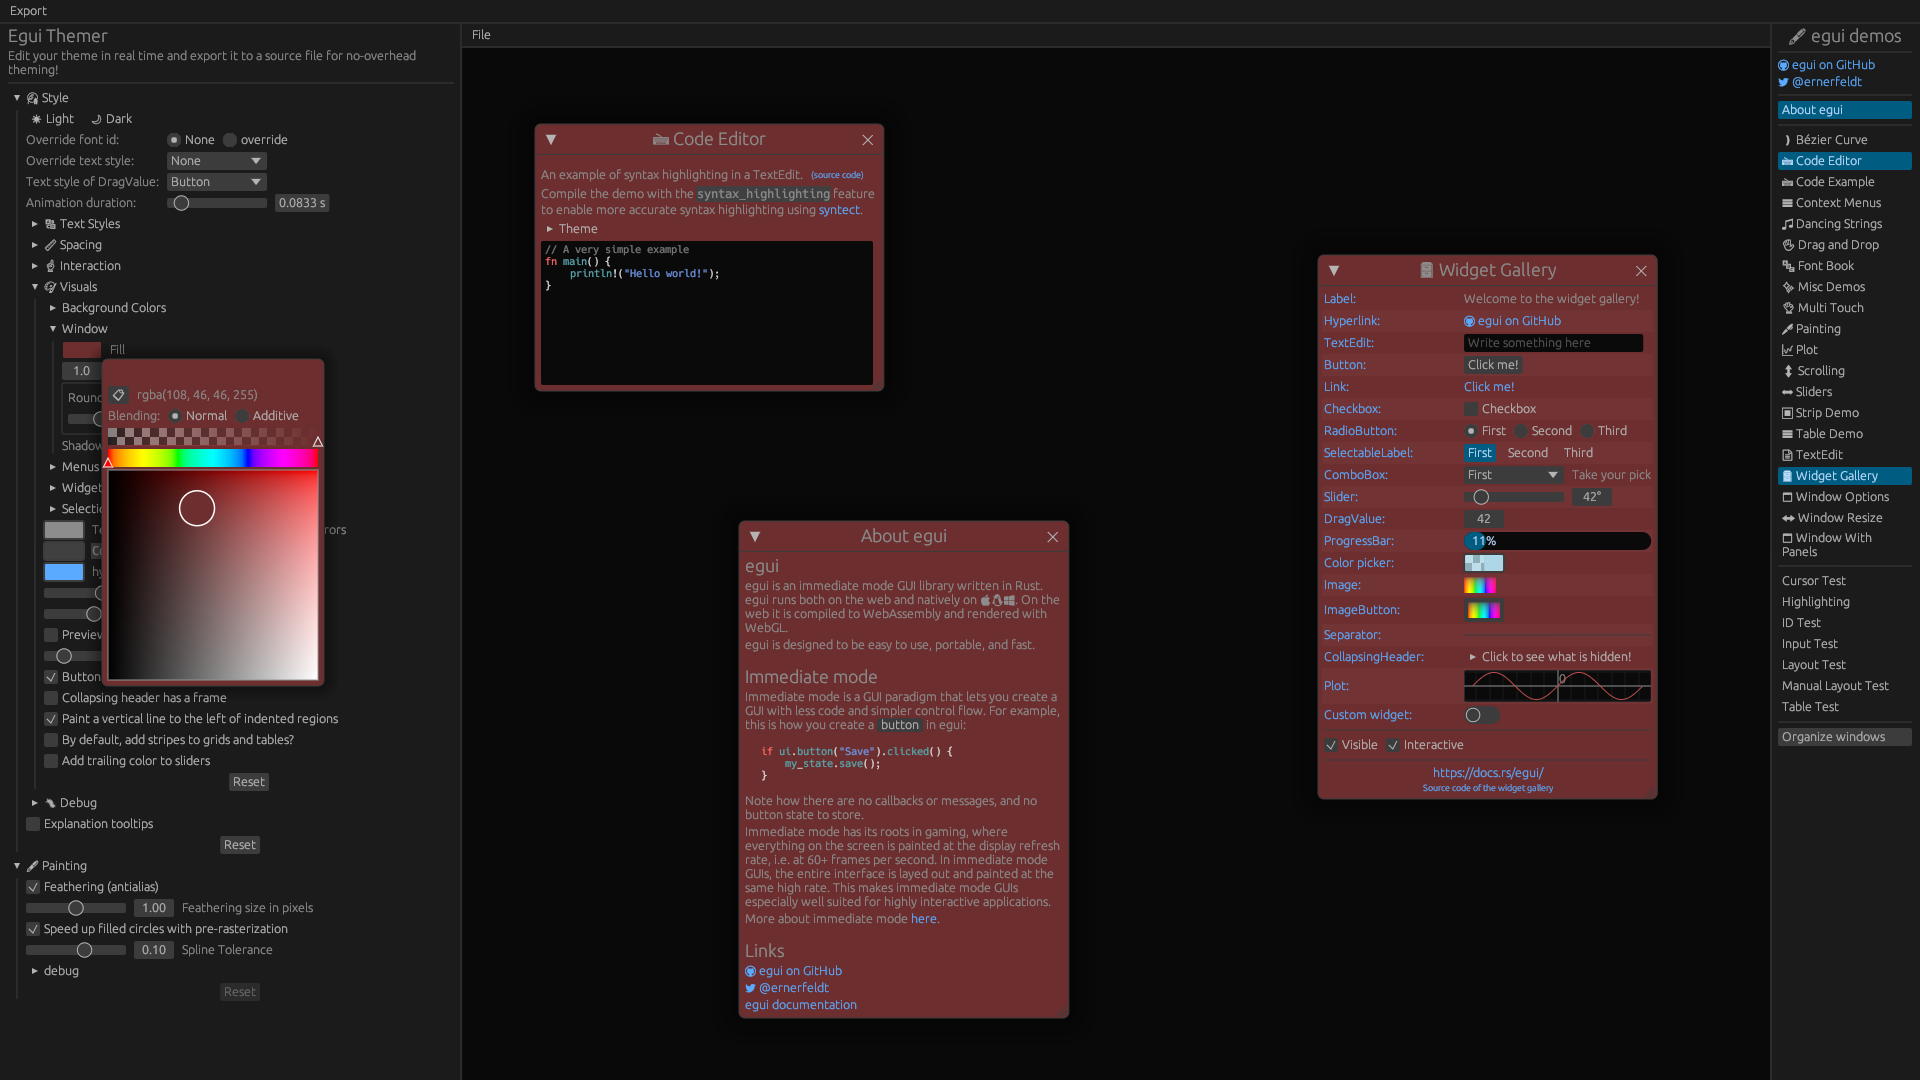Screen dimensions: 1920x1080
Task: Enable stripes for grids and tables
Action: [50, 739]
